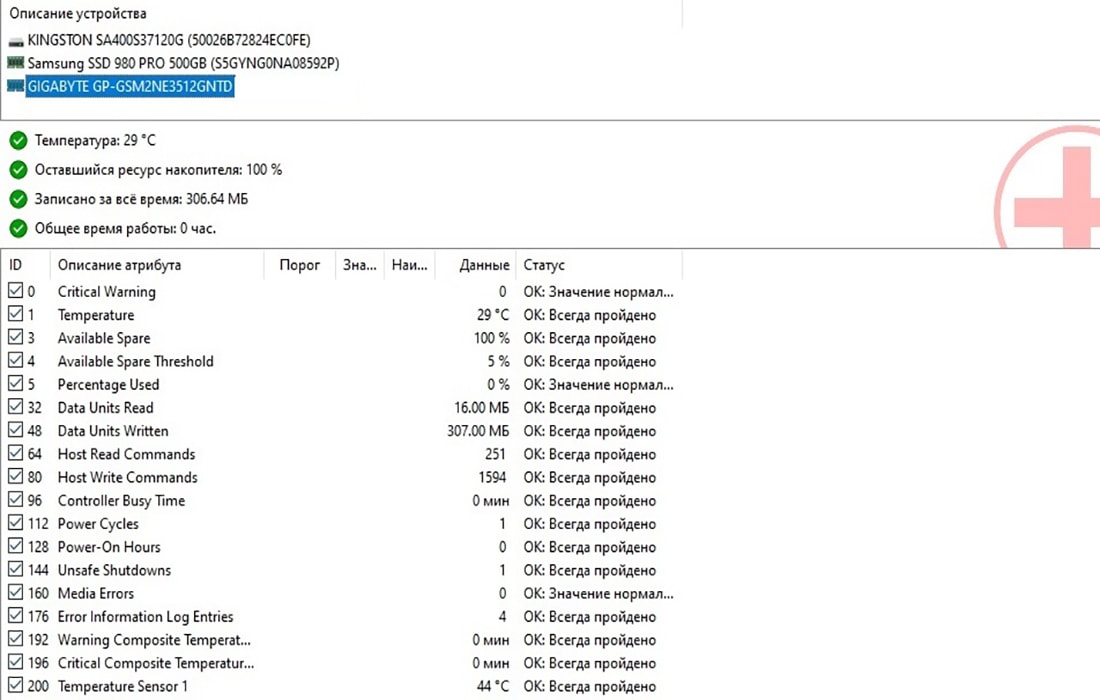Toggle the Temperature Sensor 1 checkbox
Viewport: 1100px width, 700px height.
(x=15, y=684)
